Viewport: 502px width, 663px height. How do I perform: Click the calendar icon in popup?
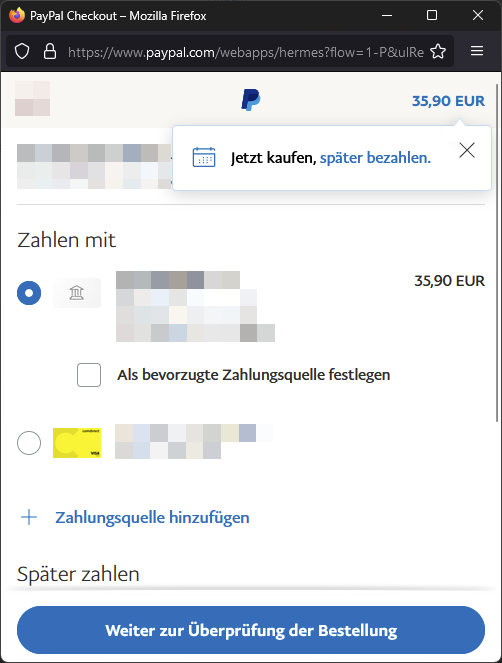click(204, 157)
